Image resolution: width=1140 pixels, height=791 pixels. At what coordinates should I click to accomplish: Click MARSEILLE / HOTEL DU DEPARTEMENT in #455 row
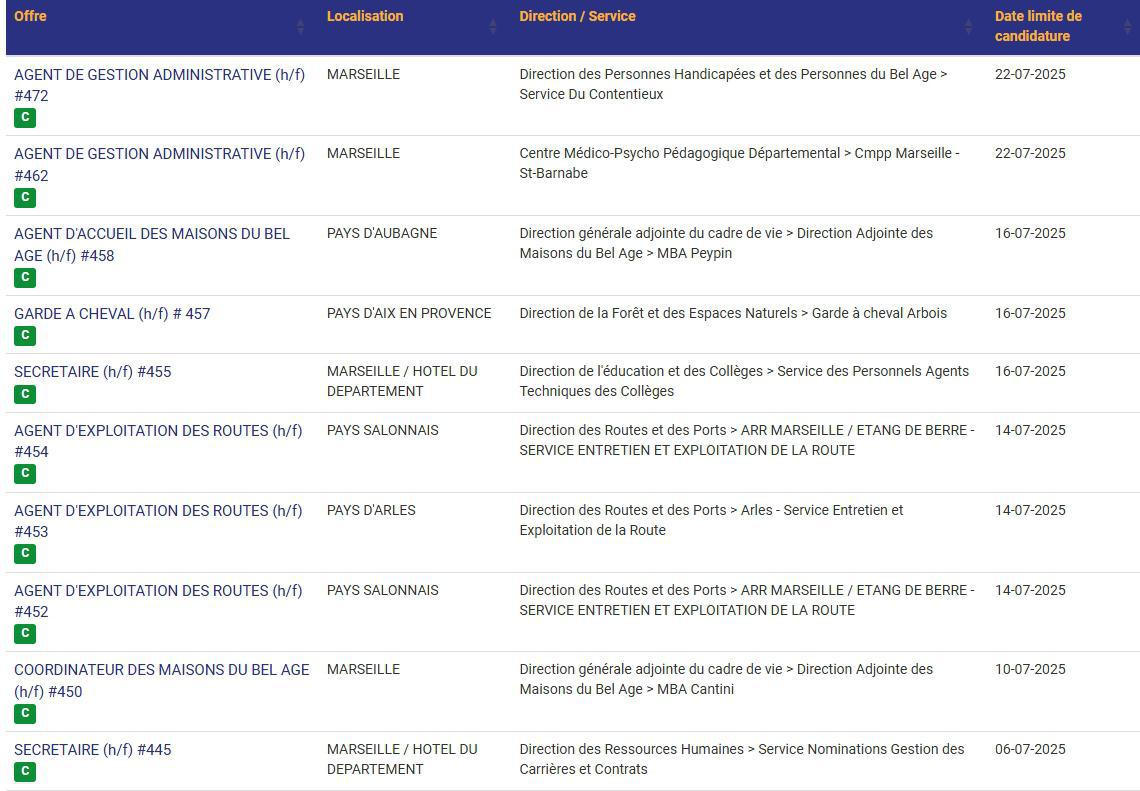[x=402, y=381]
